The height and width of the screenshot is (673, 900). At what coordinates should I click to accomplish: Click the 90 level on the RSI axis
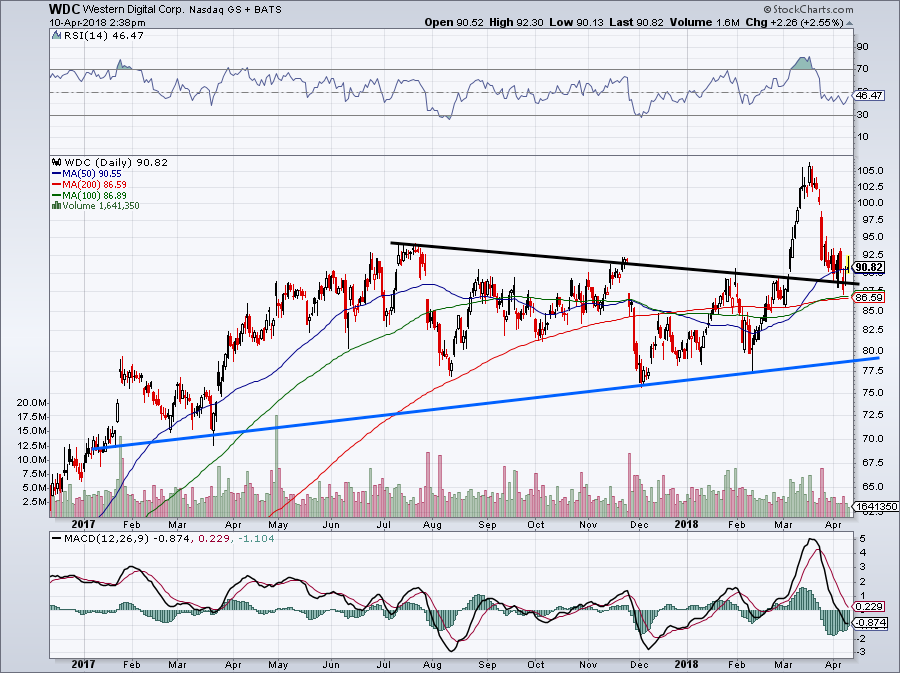tap(862, 47)
